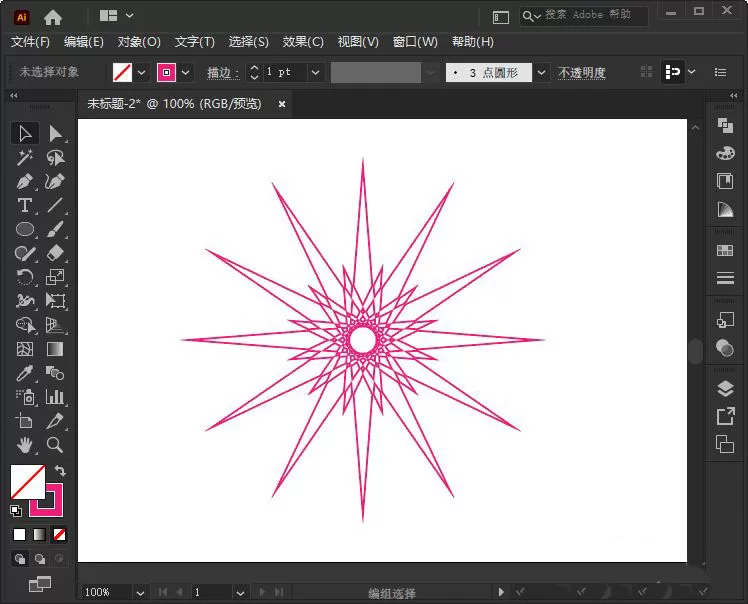Set paint mode to Gradient
The height and width of the screenshot is (604, 748).
click(x=40, y=534)
